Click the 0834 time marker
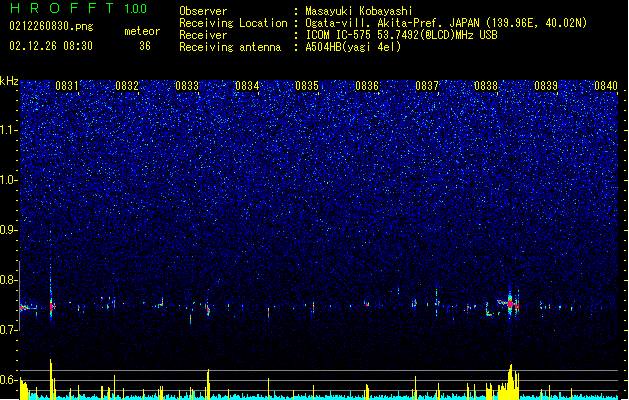 (247, 86)
